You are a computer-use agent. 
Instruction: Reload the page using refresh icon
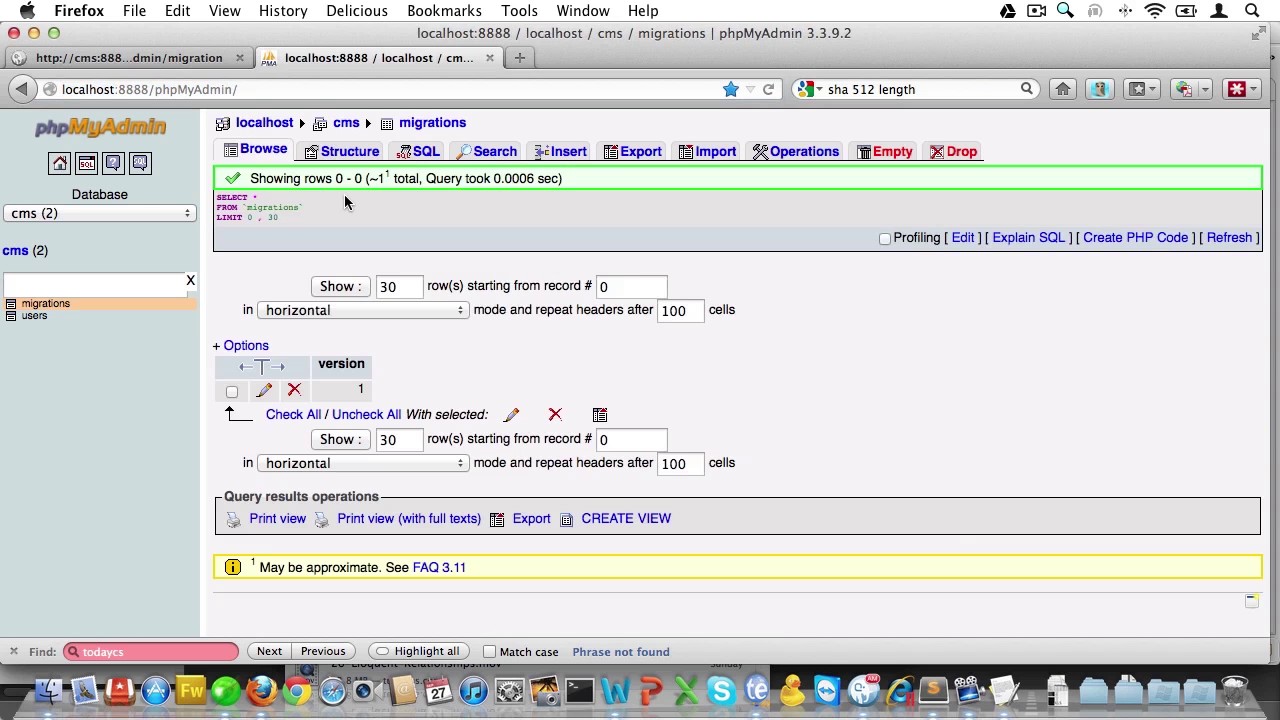768,89
